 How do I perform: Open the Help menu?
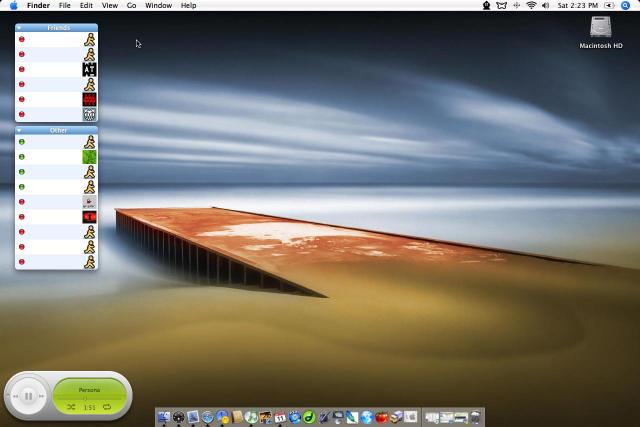pyautogui.click(x=189, y=5)
